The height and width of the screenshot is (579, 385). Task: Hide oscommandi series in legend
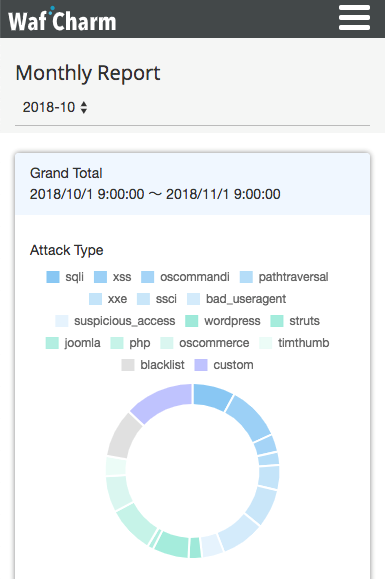coord(185,277)
